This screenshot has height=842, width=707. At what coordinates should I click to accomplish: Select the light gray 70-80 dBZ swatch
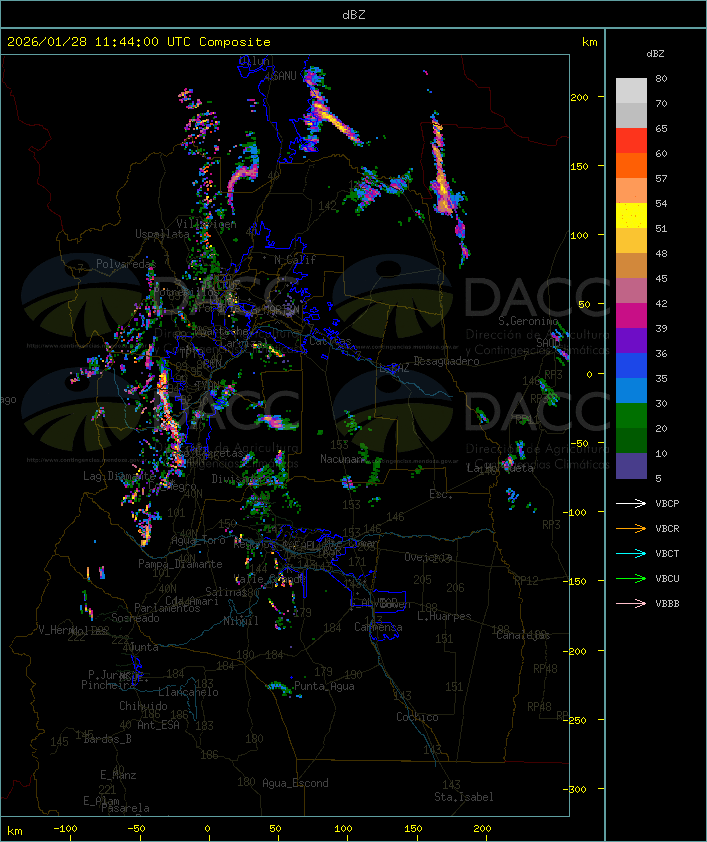pyautogui.click(x=631, y=91)
